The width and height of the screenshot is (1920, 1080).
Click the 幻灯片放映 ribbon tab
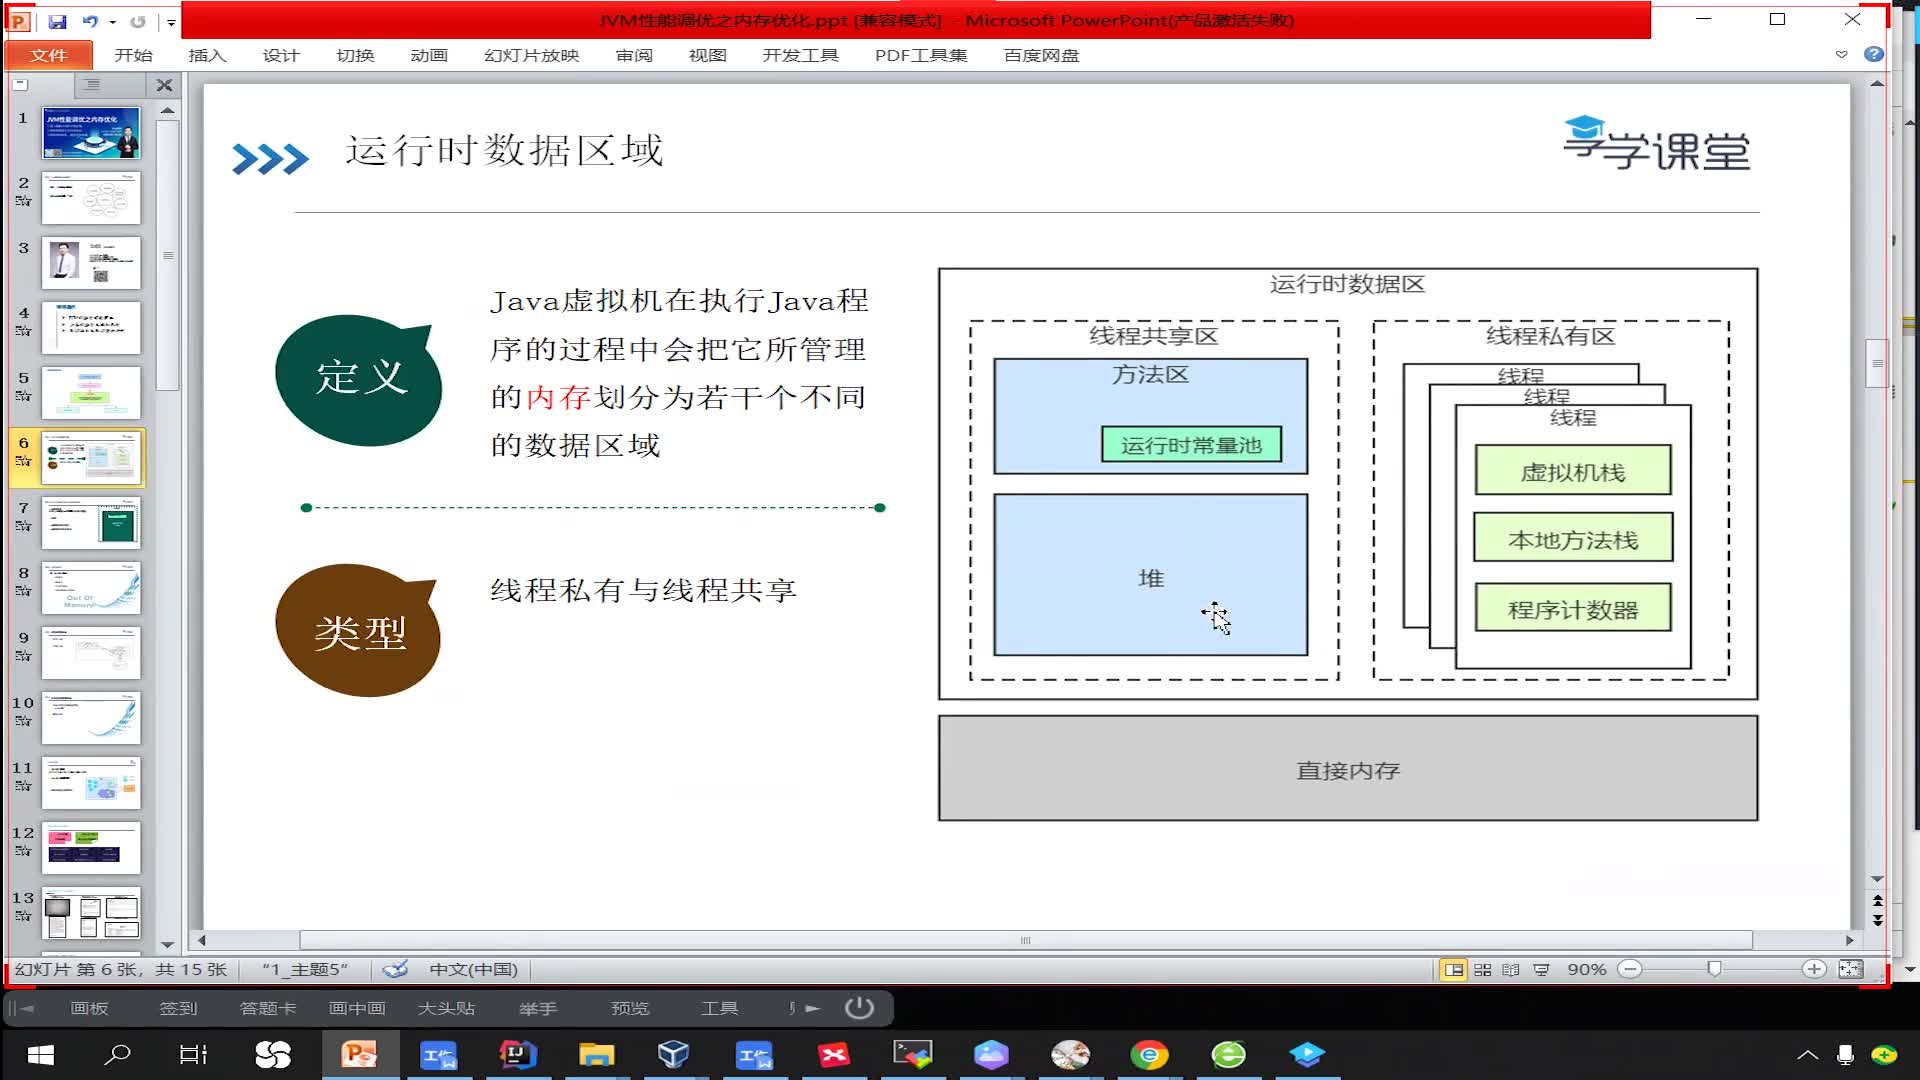(533, 55)
